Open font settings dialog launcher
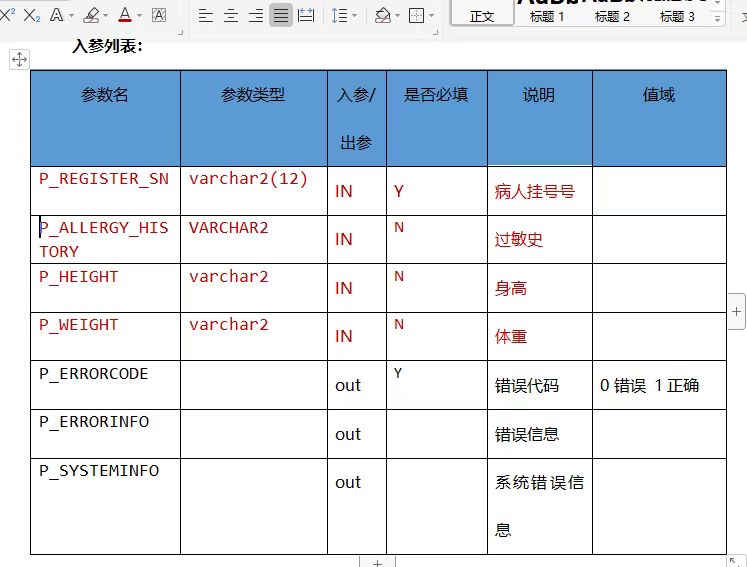The width and height of the screenshot is (747, 567). (x=180, y=33)
